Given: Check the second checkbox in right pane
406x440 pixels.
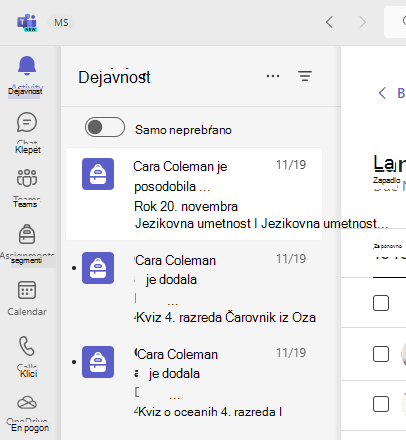Looking at the screenshot, I should (381, 354).
